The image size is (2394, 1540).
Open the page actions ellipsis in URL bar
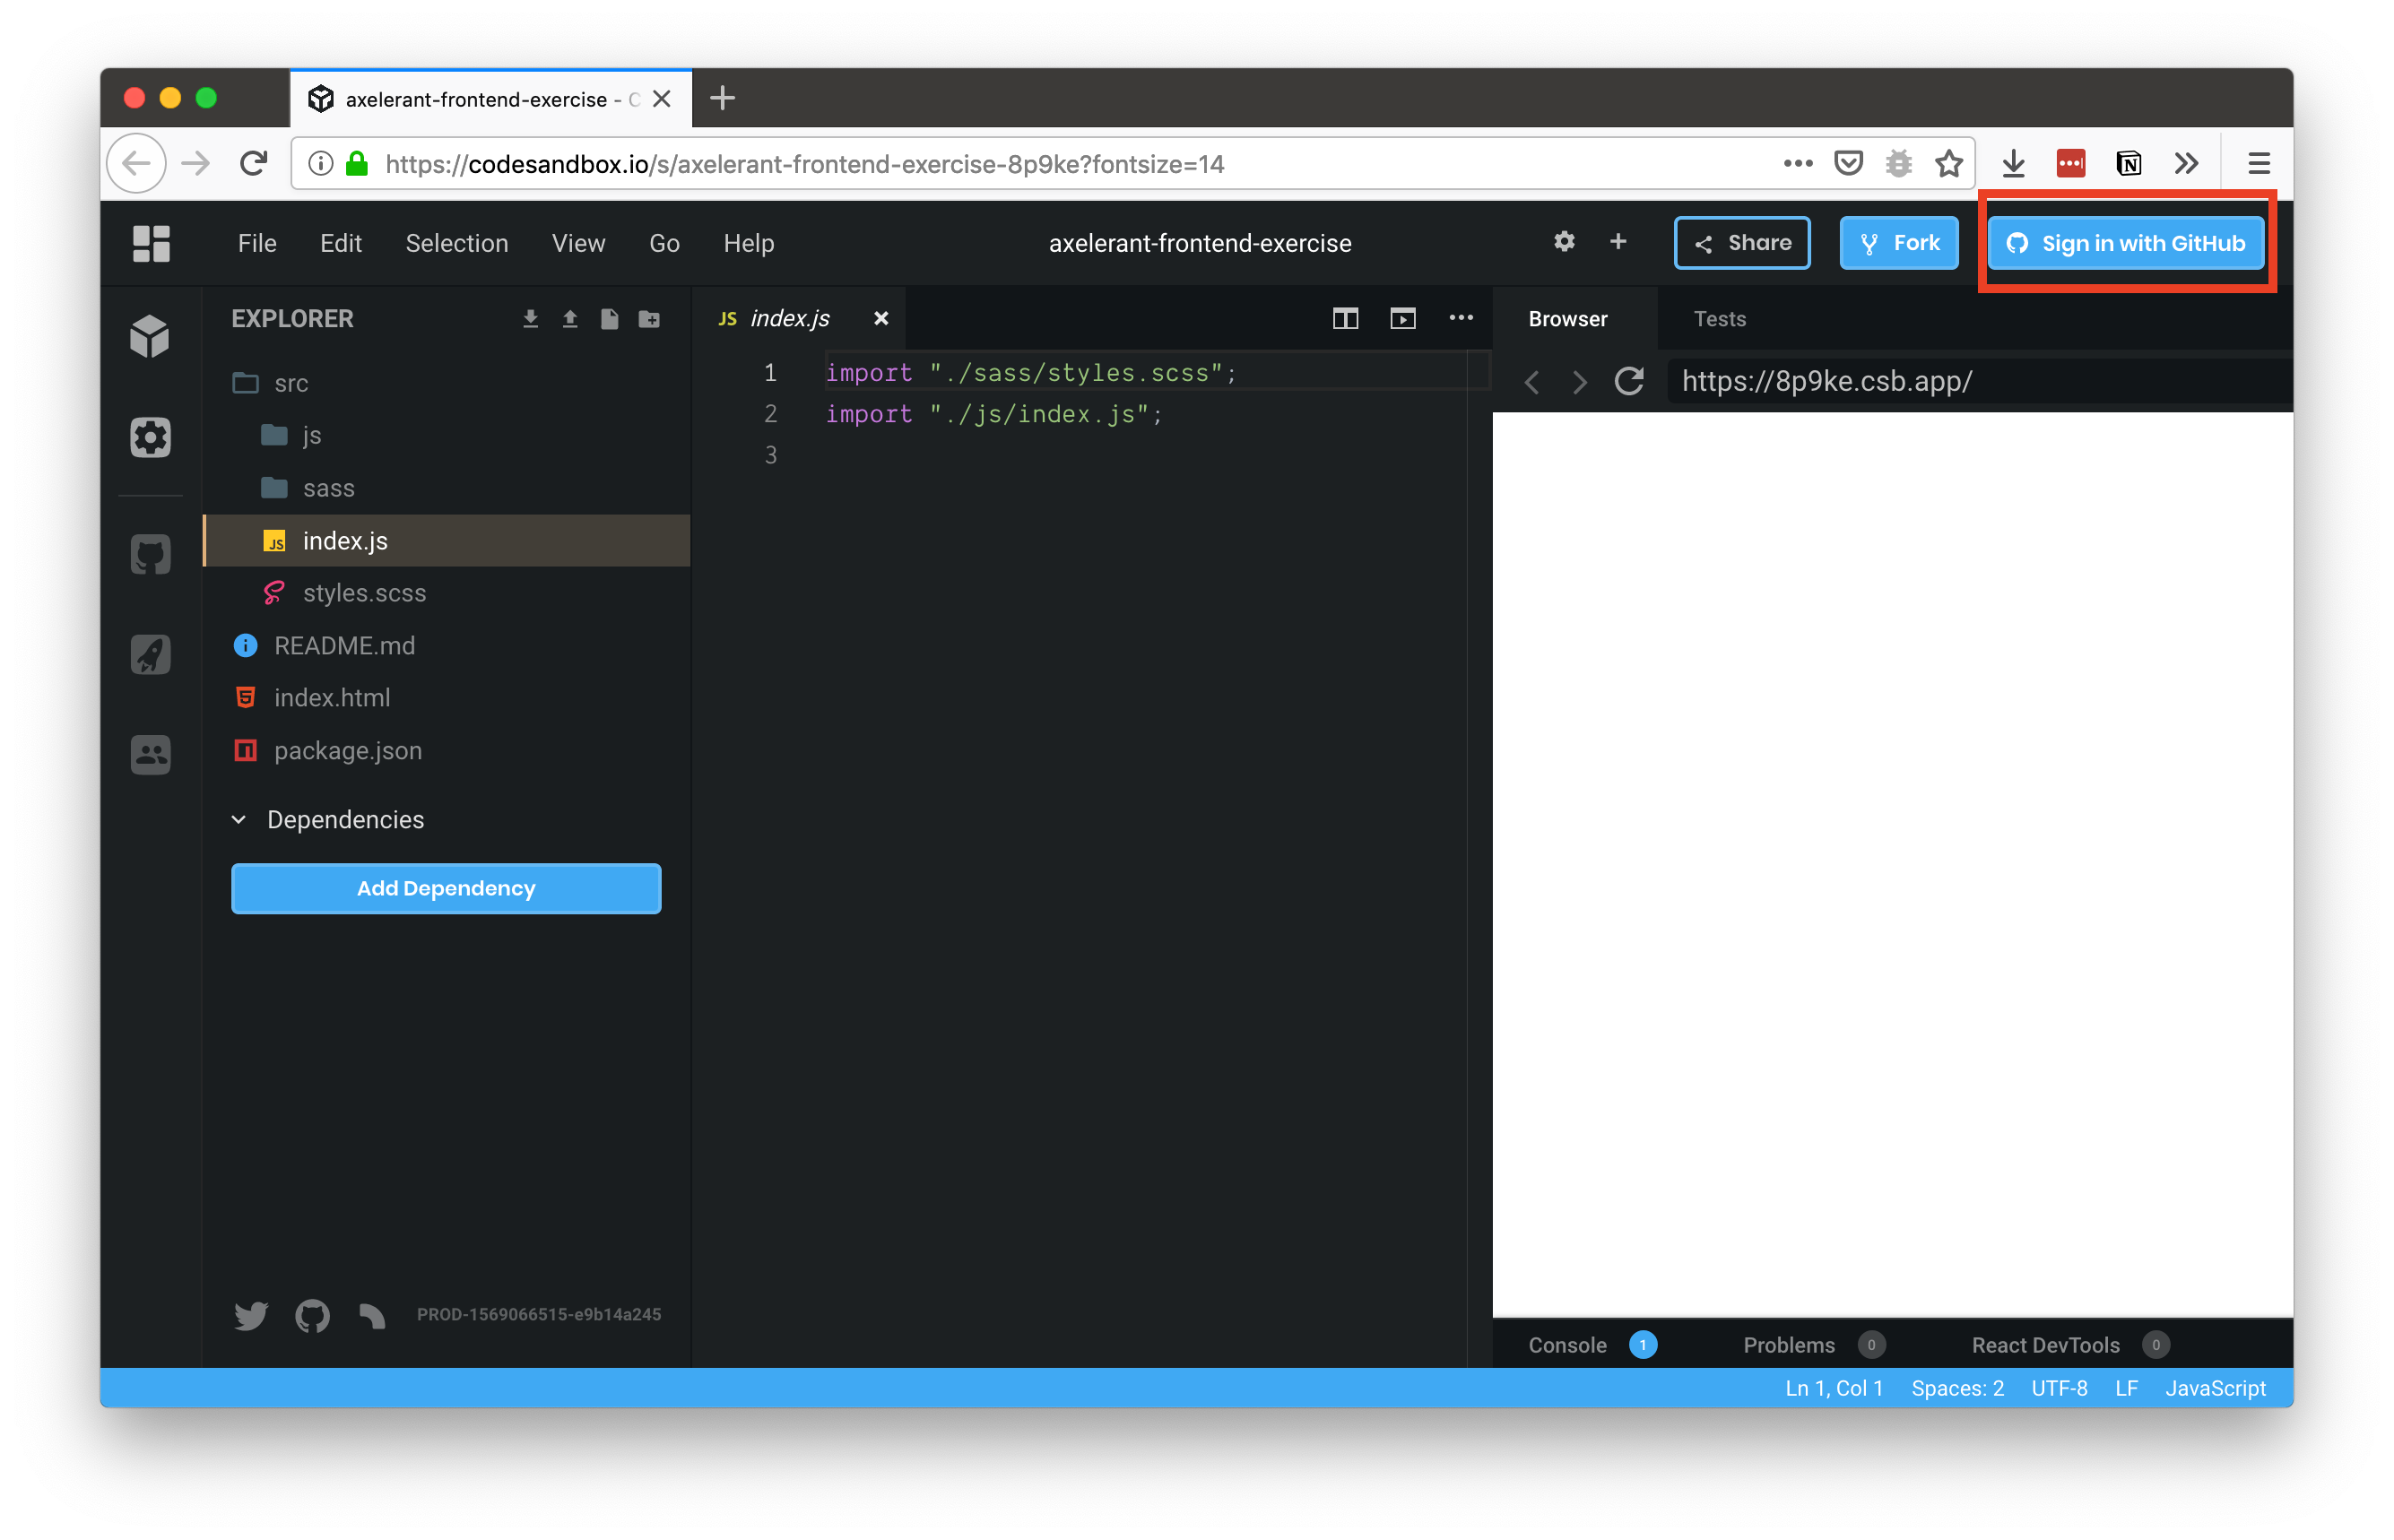(x=1797, y=163)
